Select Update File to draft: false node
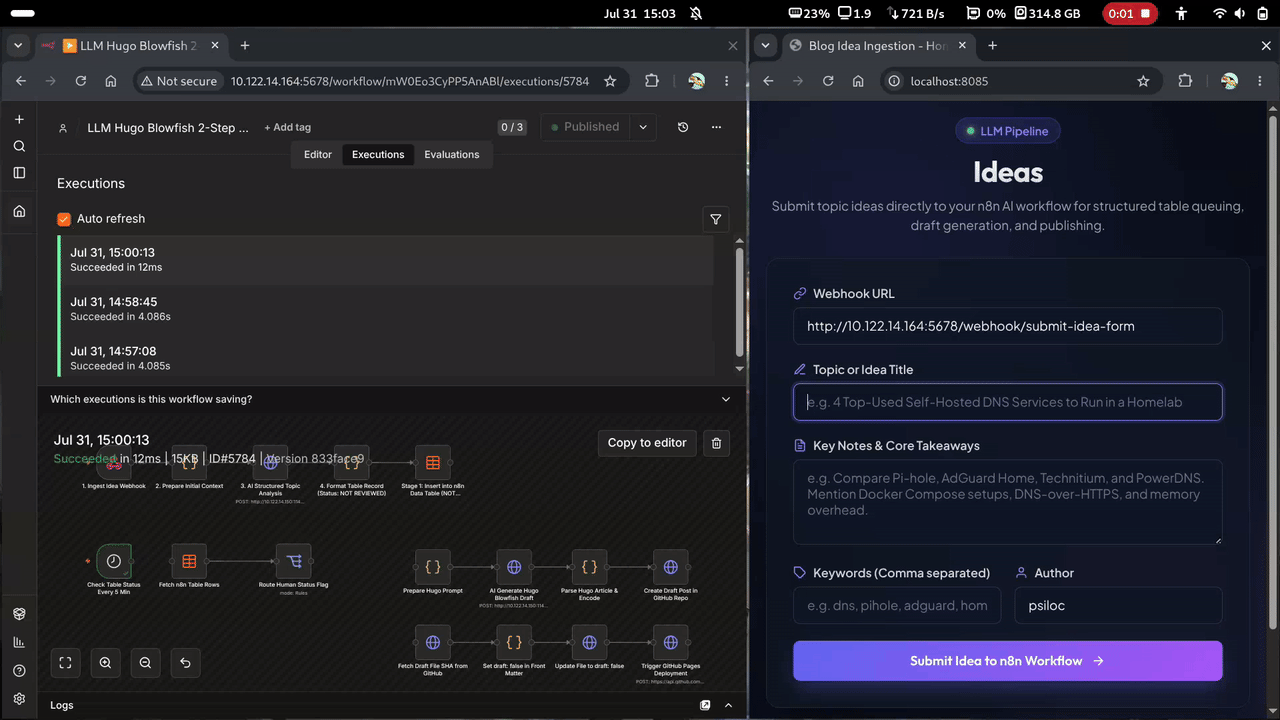Viewport: 1280px width, 720px height. point(589,642)
